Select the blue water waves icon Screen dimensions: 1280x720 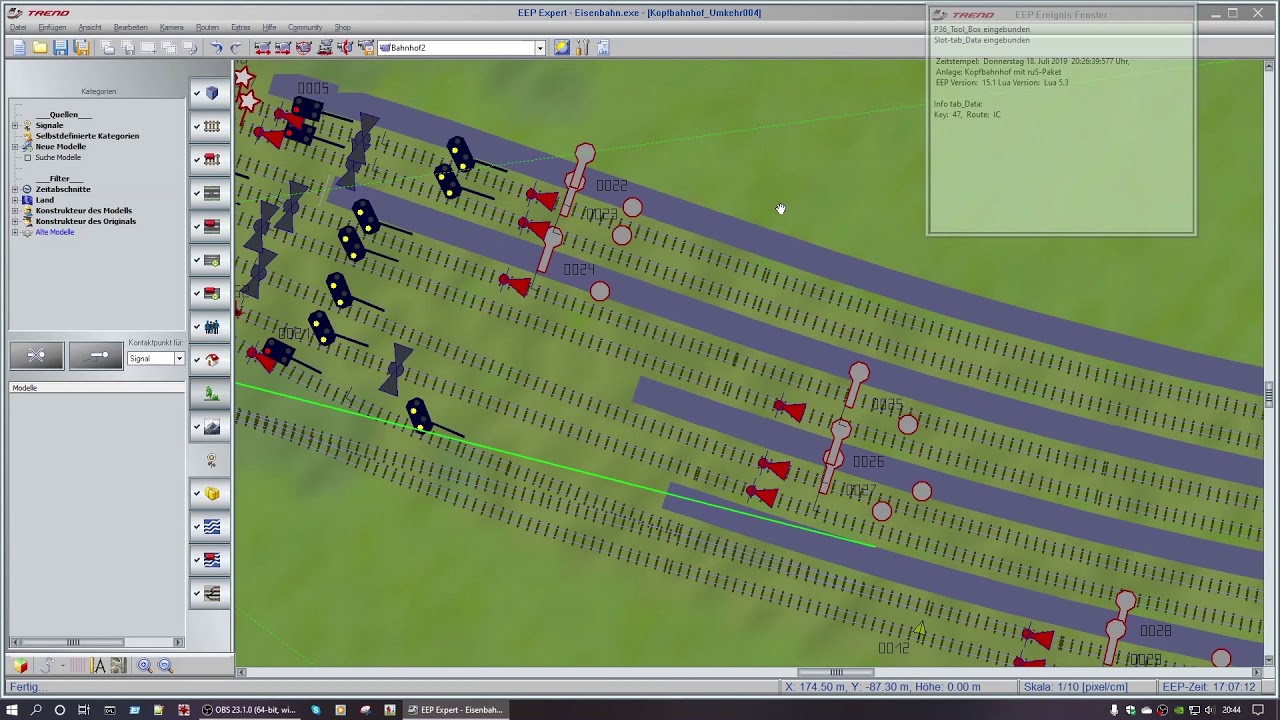tap(212, 527)
